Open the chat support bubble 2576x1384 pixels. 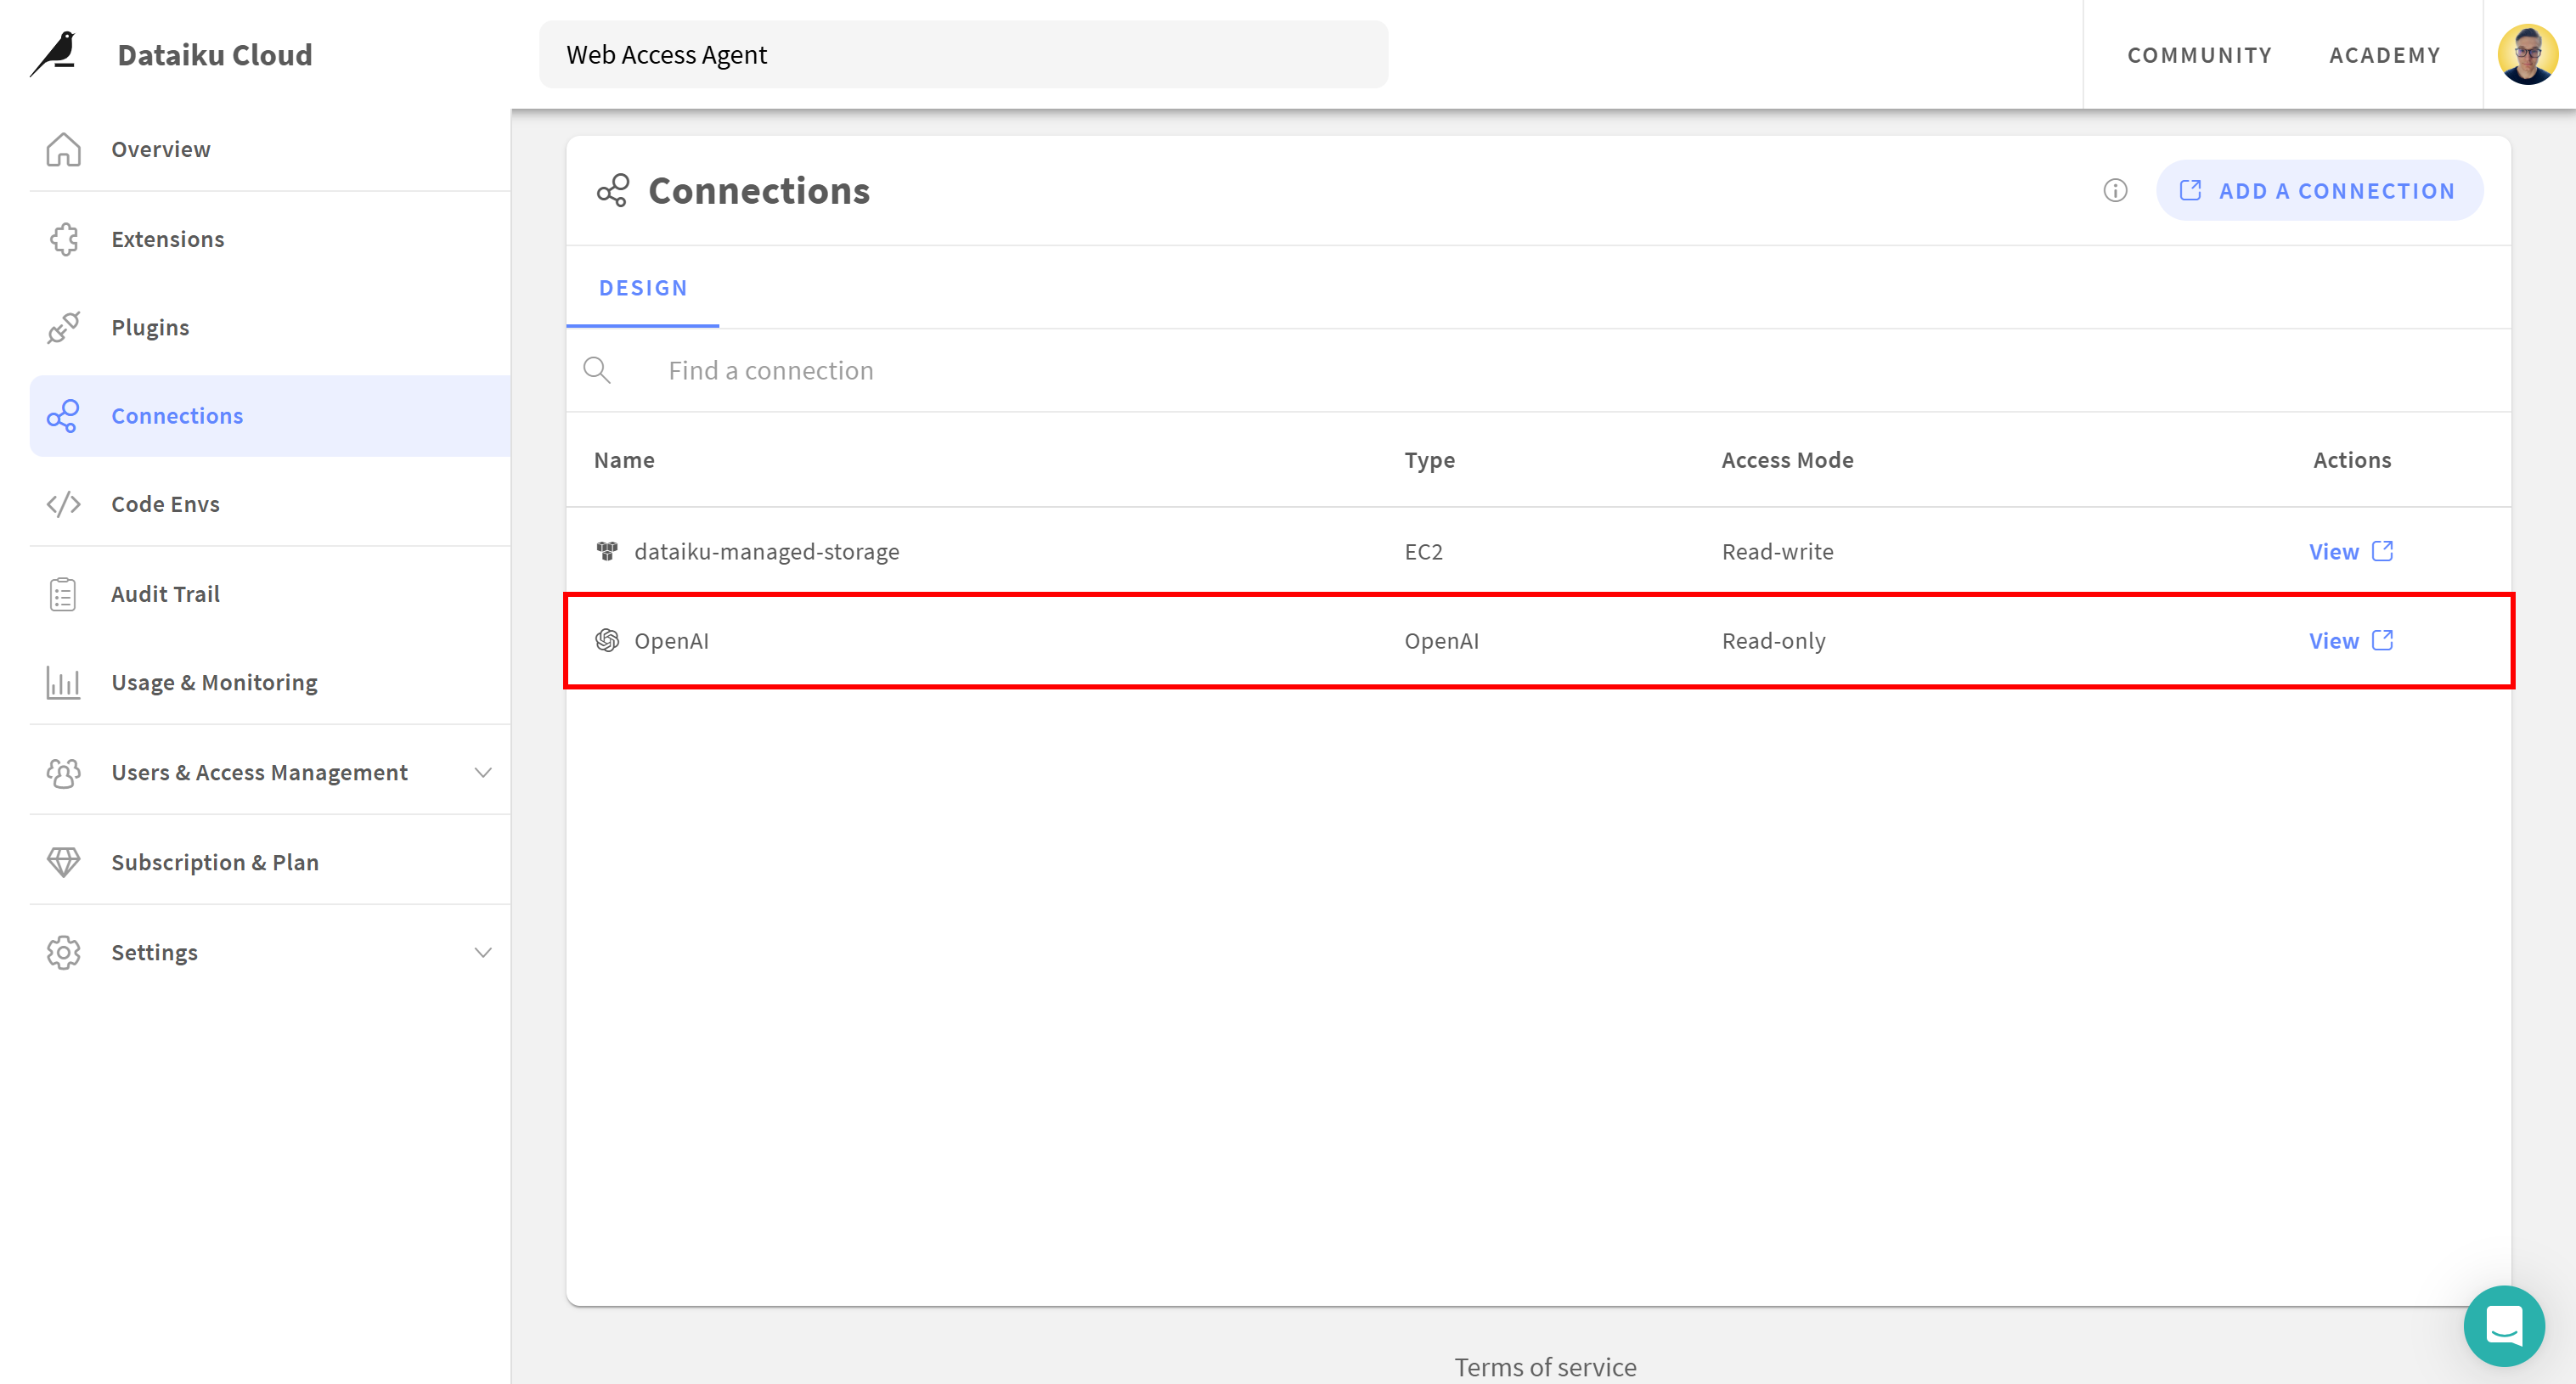2504,1326
